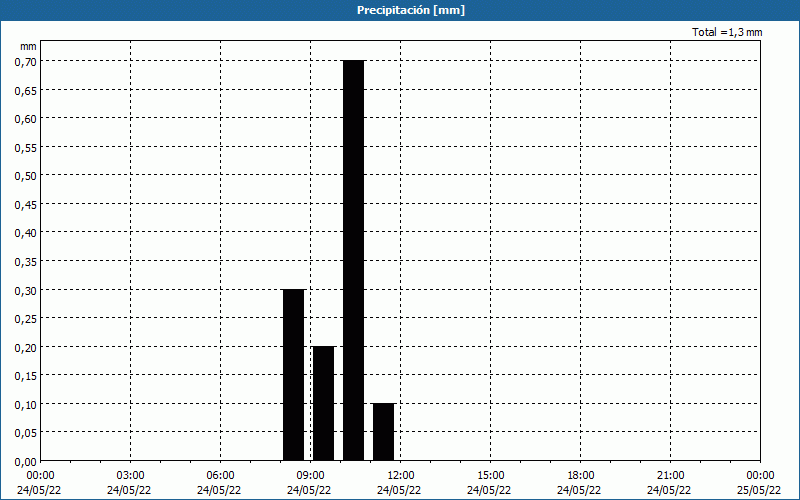The width and height of the screenshot is (800, 500).
Task: Click the 00:00 24/05/22 start time label
Action: pyautogui.click(x=39, y=483)
